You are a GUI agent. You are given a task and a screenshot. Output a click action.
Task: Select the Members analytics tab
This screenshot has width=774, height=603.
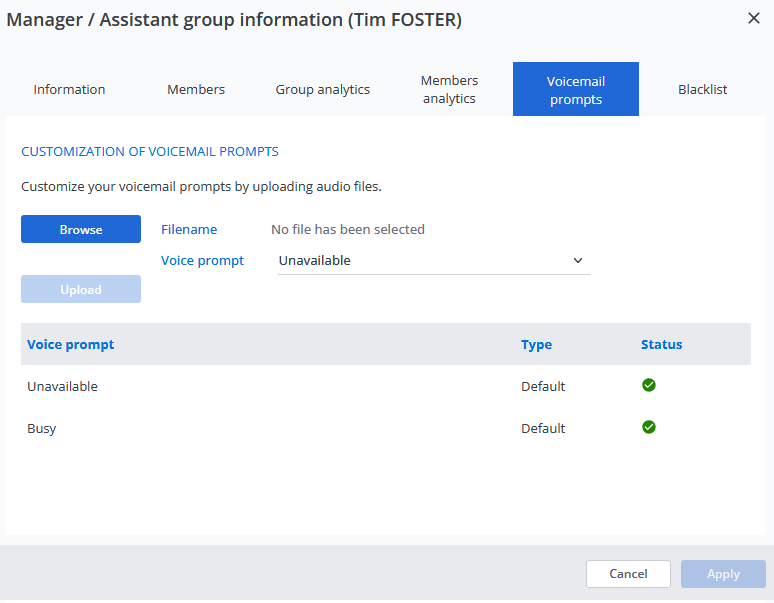[449, 90]
